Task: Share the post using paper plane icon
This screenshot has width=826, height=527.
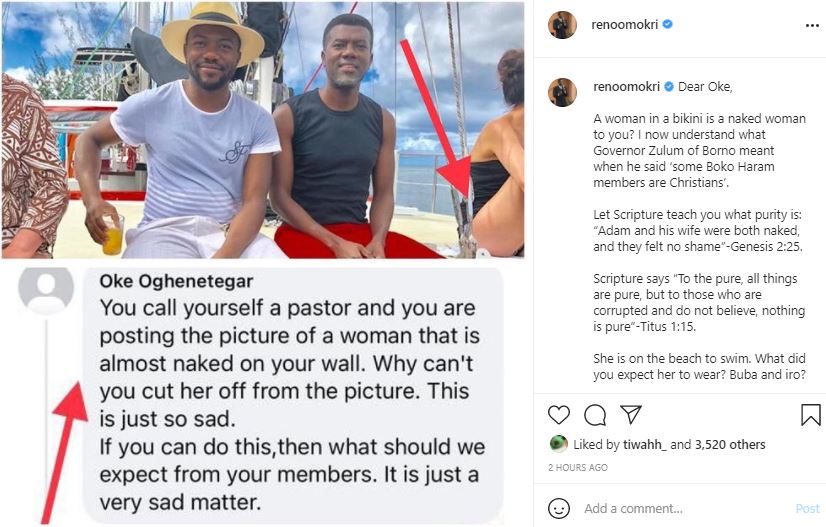Action: click(x=630, y=414)
